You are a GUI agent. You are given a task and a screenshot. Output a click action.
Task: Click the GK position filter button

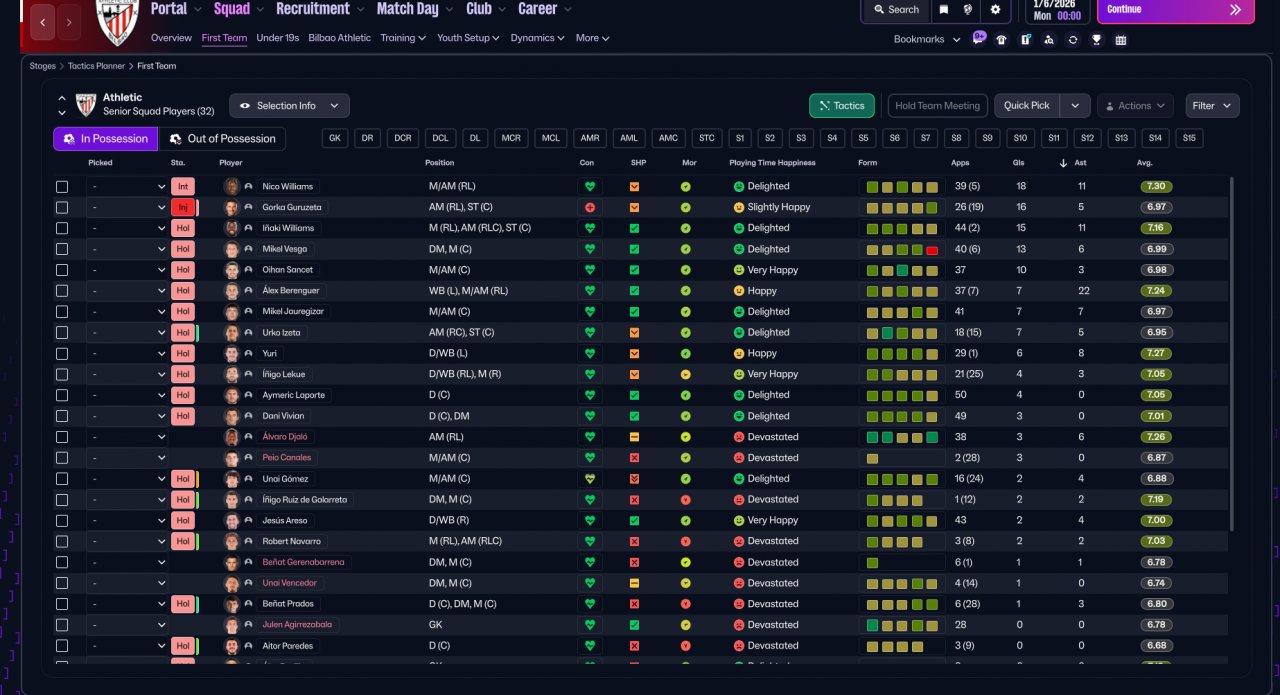[x=336, y=139]
